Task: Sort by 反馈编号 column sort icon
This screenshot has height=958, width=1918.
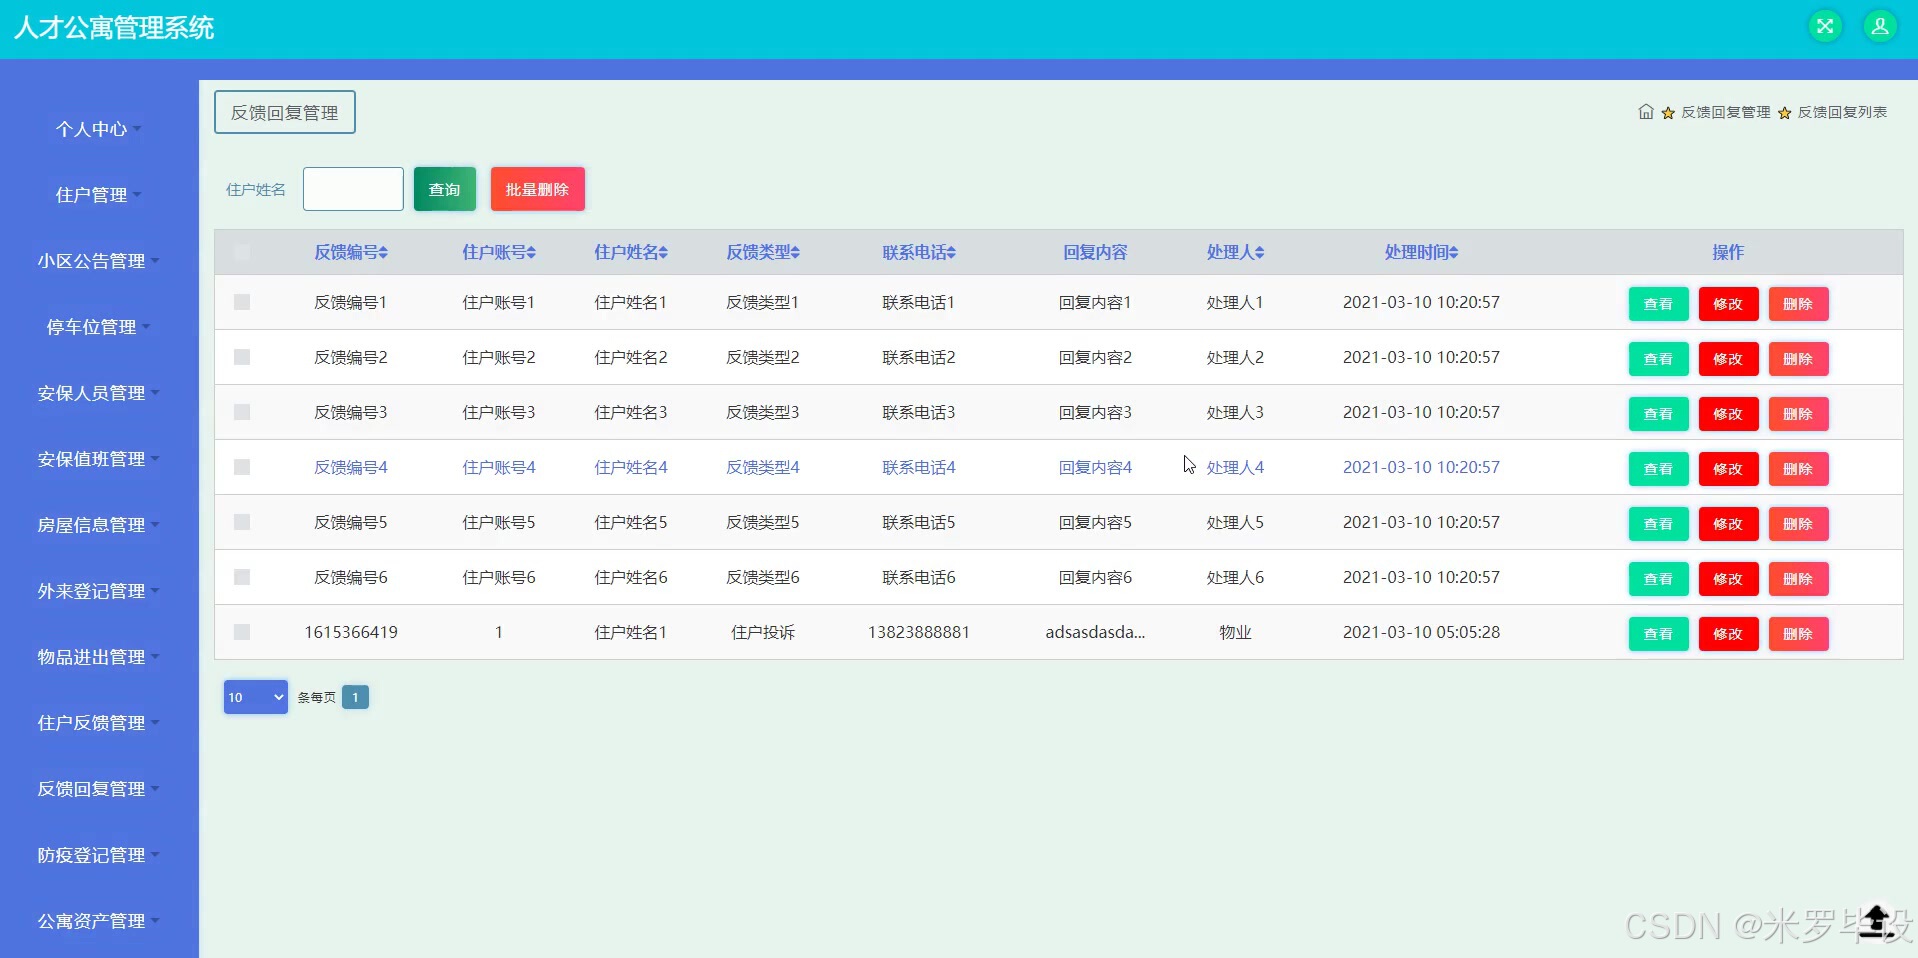Action: pos(384,253)
